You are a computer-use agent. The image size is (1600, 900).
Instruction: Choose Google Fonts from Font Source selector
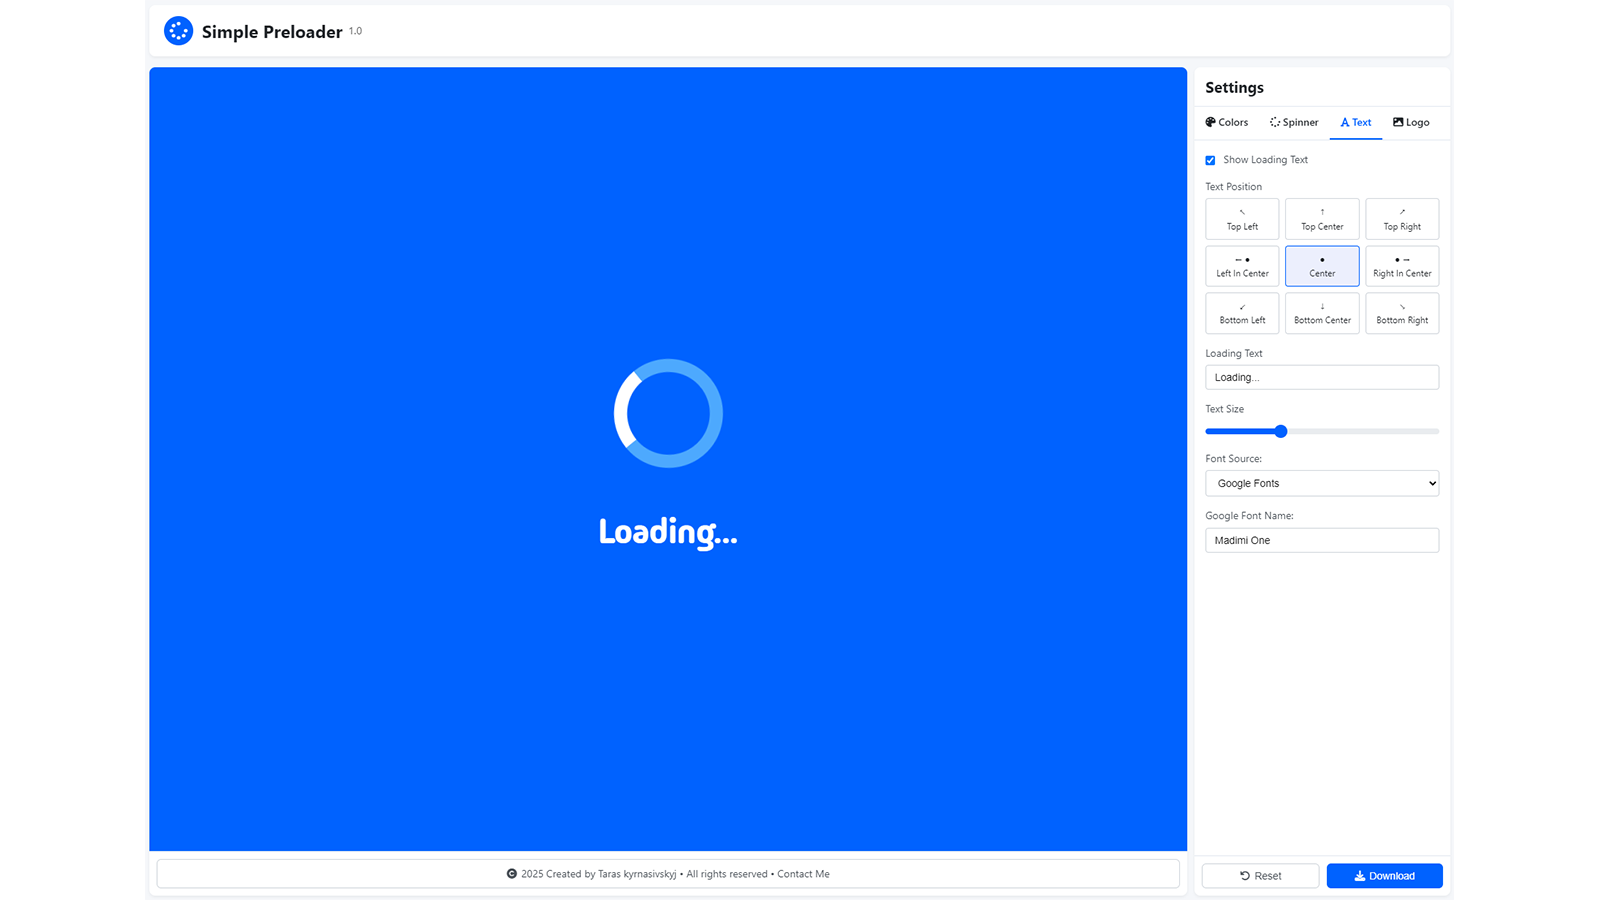[1321, 483]
